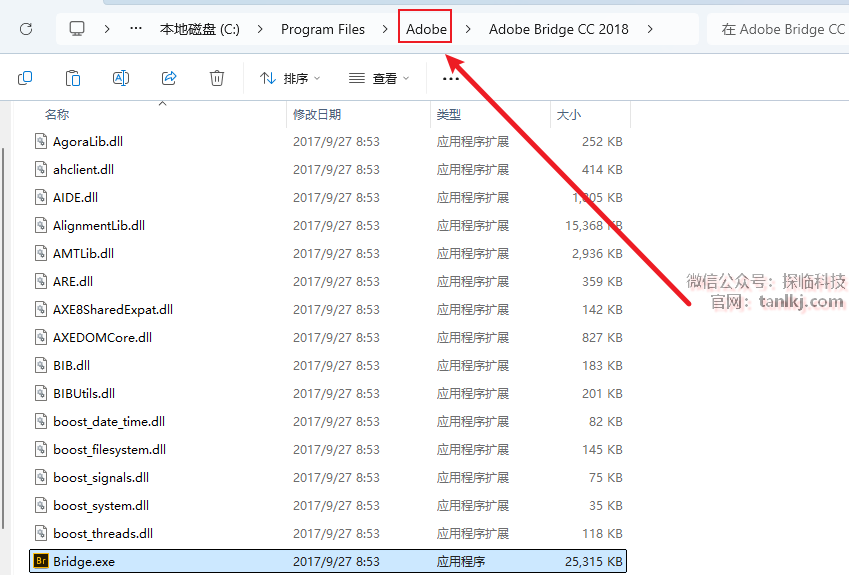This screenshot has height=575, width=849.
Task: Select the ahclient.dll file name
Action: click(x=83, y=169)
